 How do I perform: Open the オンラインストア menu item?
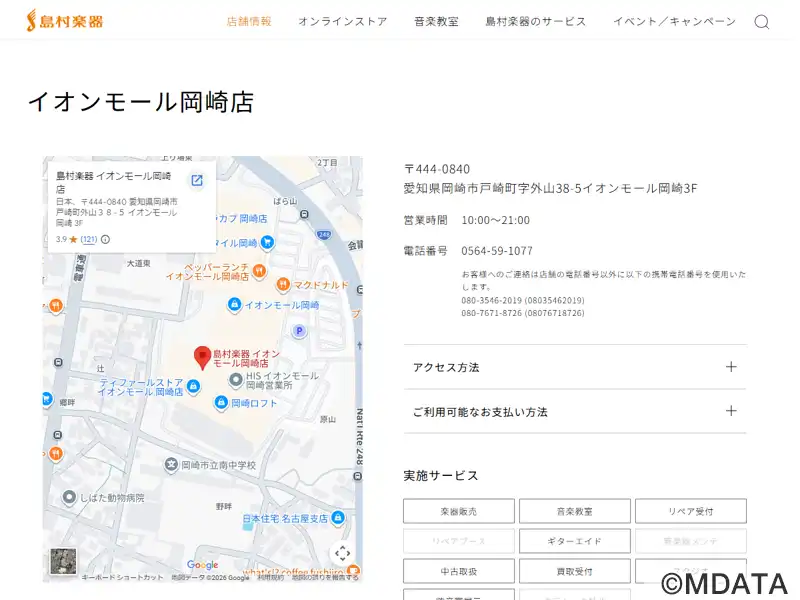[342, 21]
